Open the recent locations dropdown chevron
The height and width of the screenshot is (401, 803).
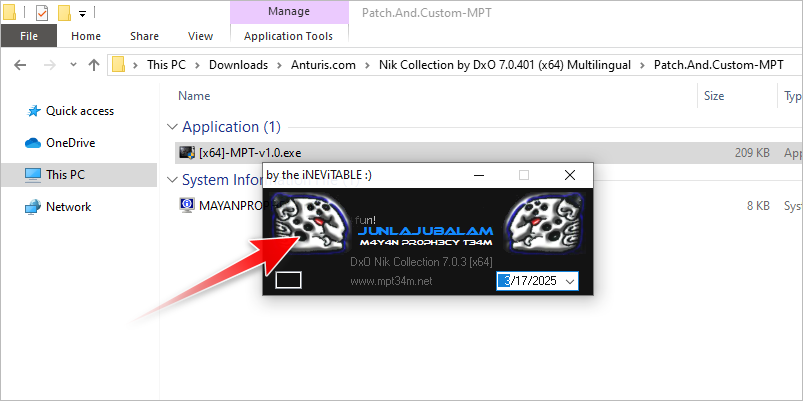pyautogui.click(x=71, y=65)
